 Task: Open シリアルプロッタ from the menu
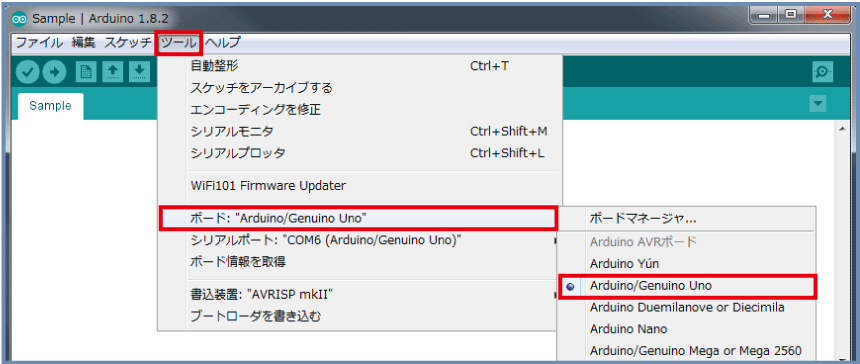360,153
